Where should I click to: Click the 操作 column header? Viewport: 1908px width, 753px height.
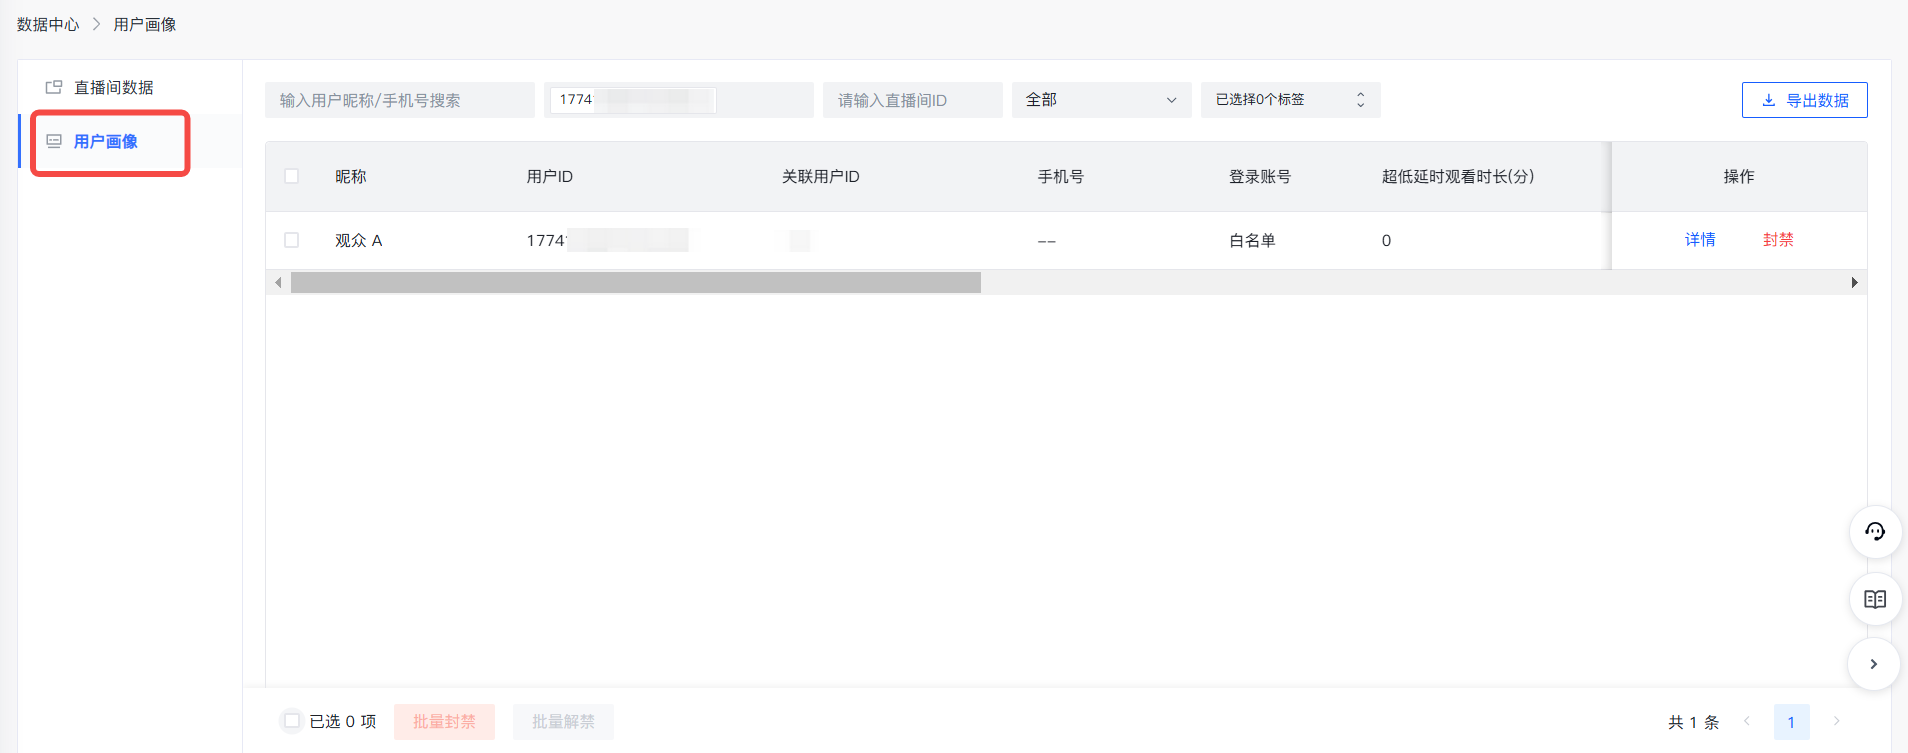(1738, 176)
